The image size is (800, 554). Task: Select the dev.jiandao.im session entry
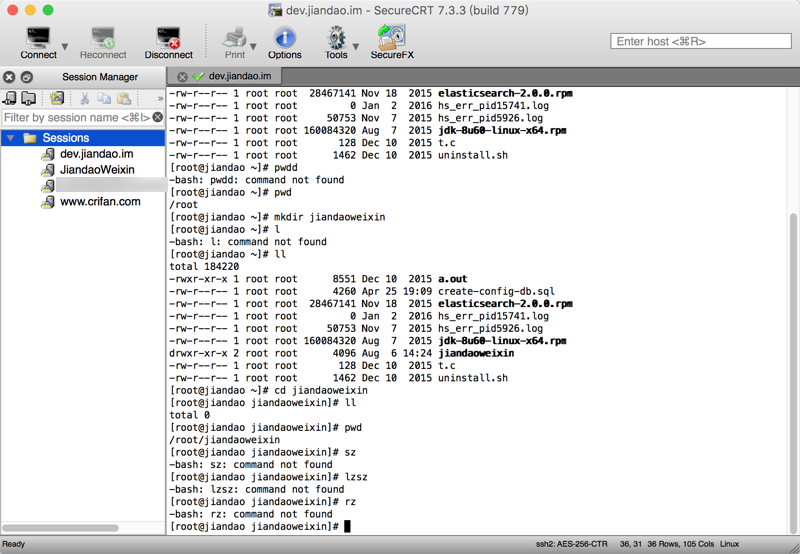tap(96, 154)
